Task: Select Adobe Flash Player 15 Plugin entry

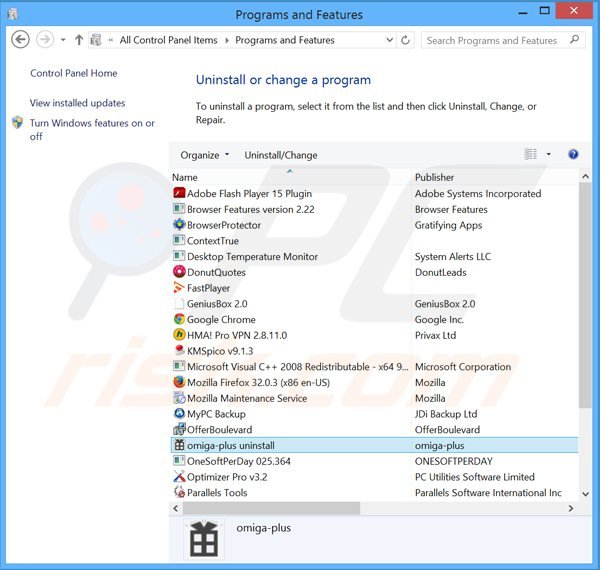Action: (x=249, y=194)
